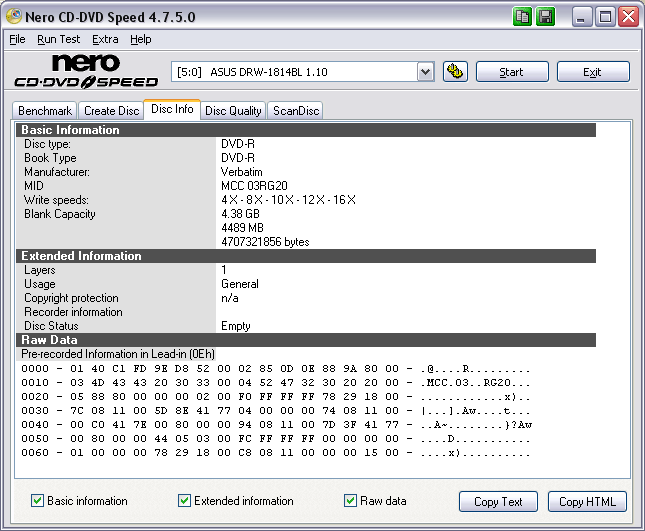Open the File menu
Image resolution: width=645 pixels, height=531 pixels.
17,39
